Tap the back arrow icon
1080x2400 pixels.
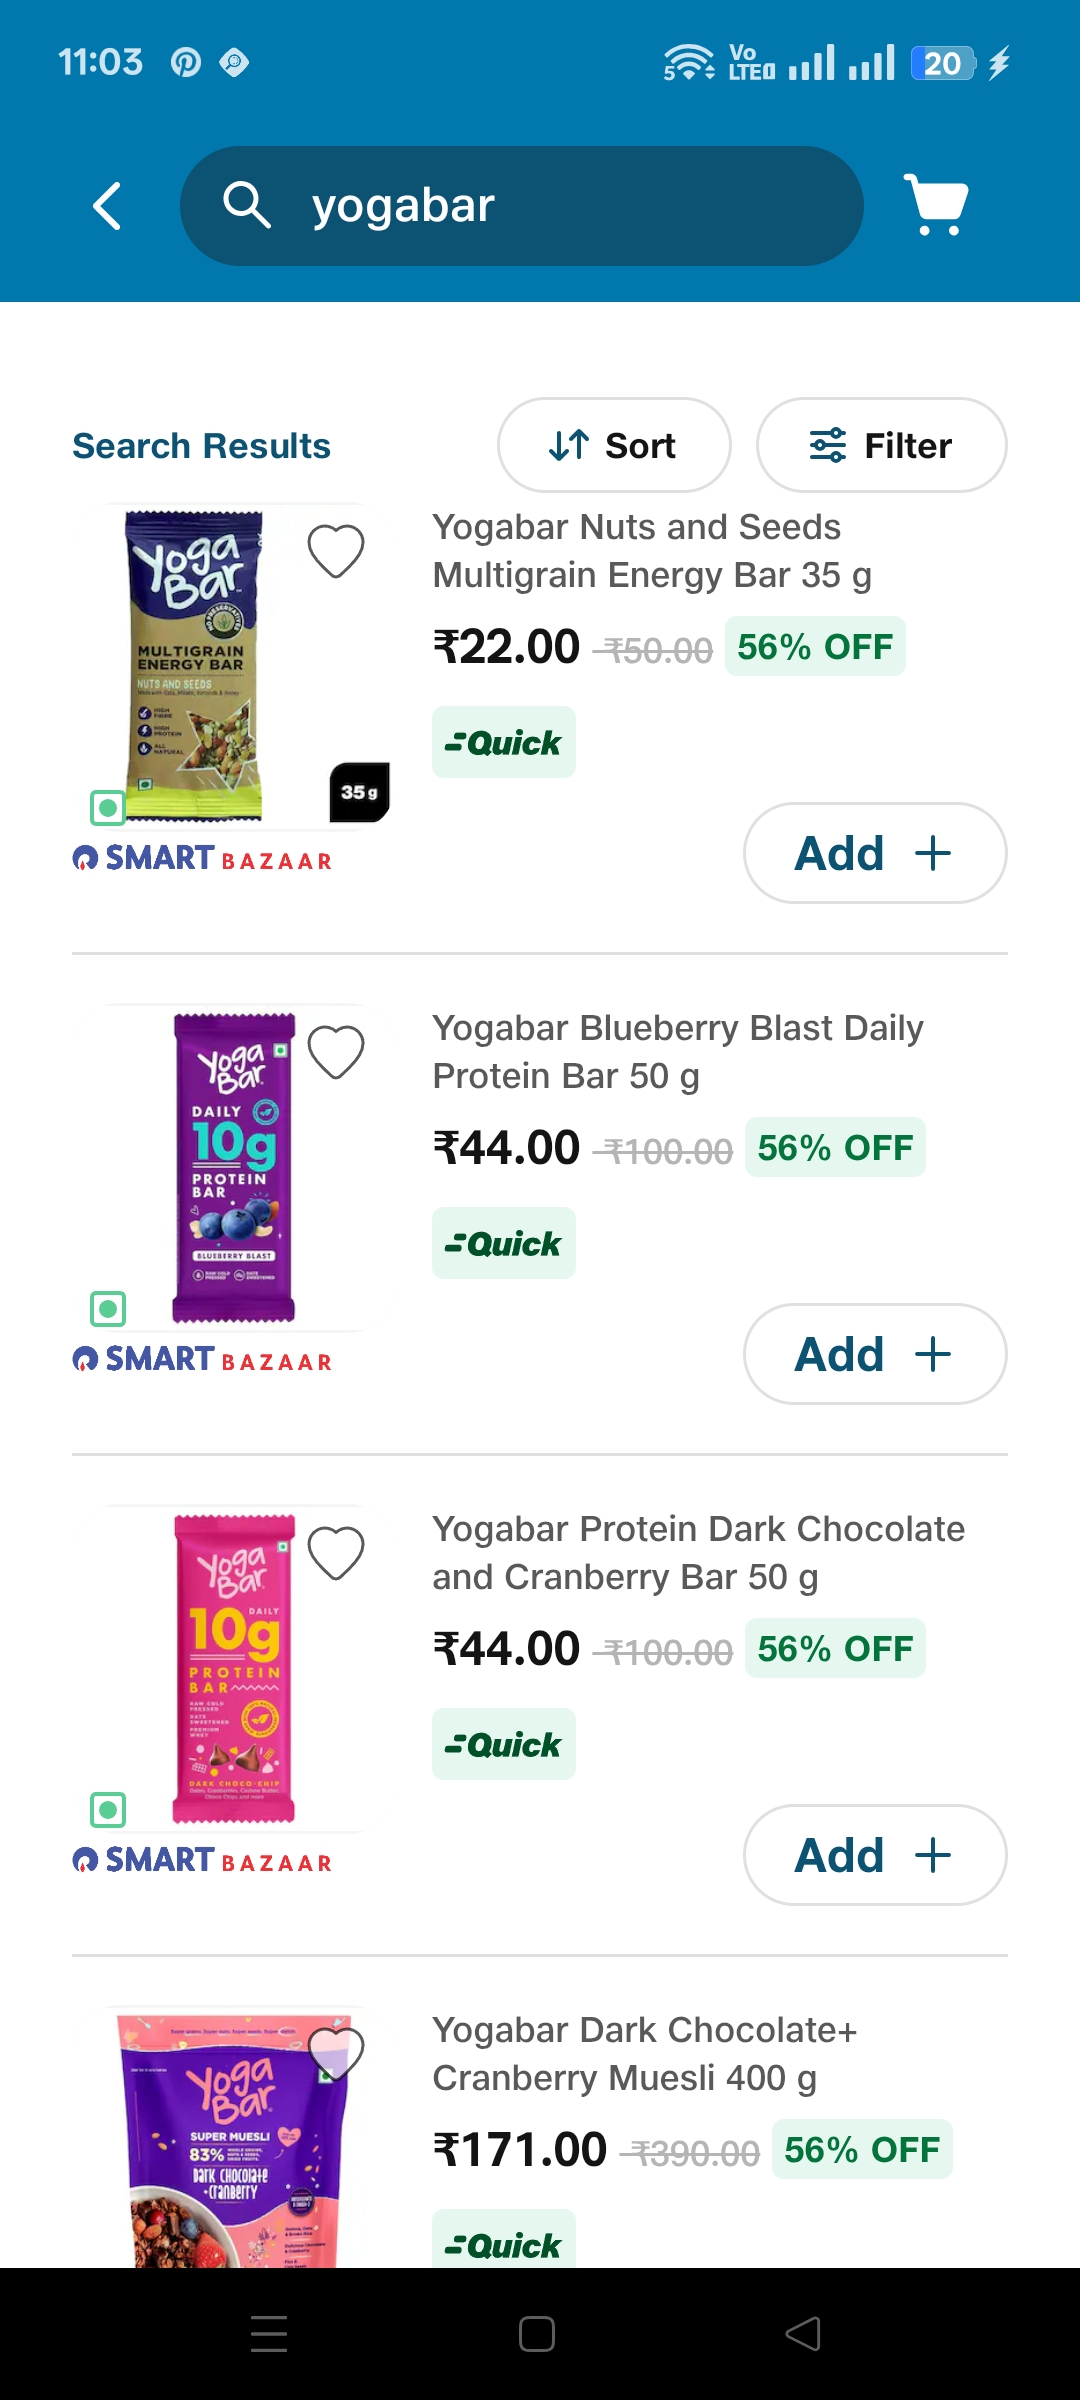pyautogui.click(x=107, y=206)
